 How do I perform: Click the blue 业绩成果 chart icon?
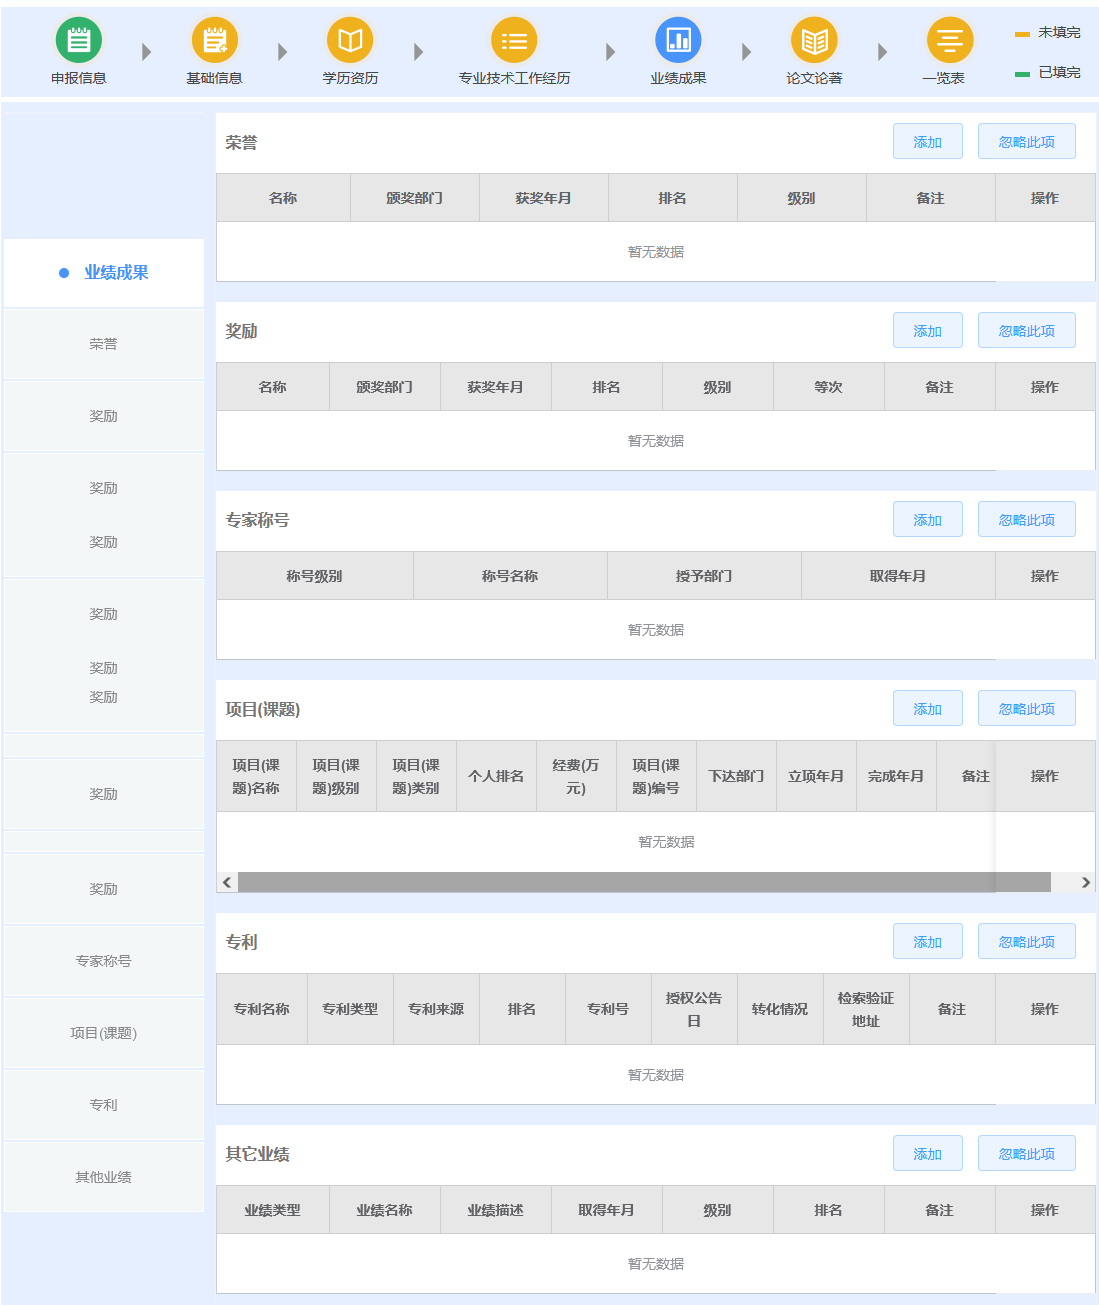(x=678, y=41)
